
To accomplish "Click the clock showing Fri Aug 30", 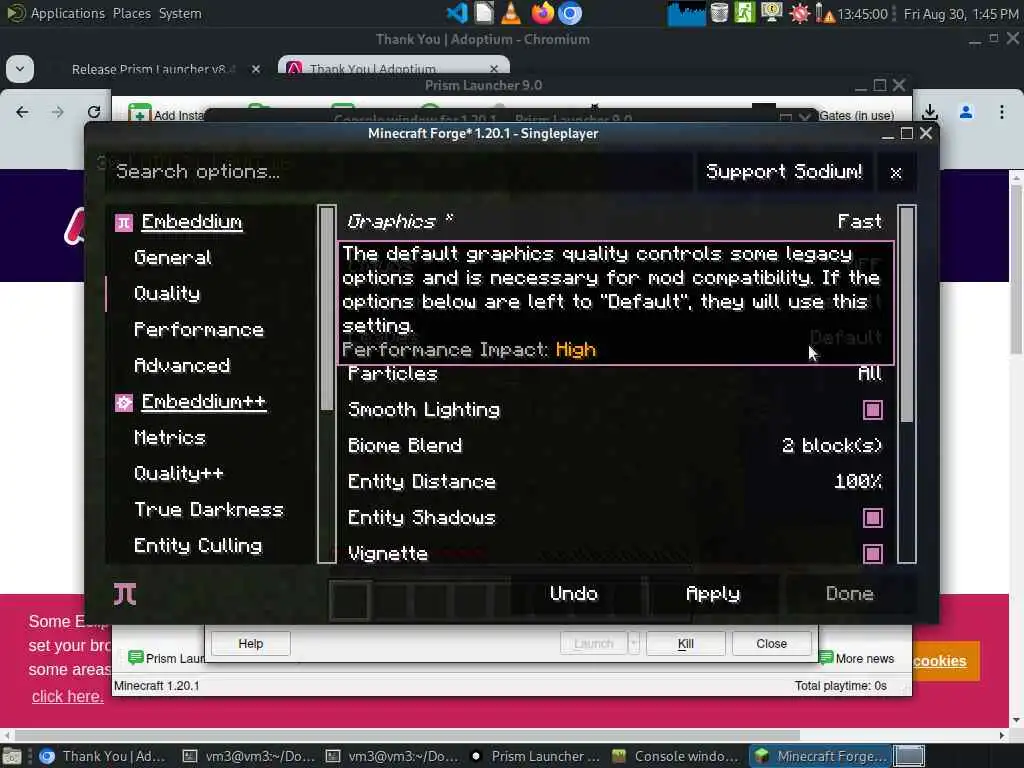I will (961, 13).
